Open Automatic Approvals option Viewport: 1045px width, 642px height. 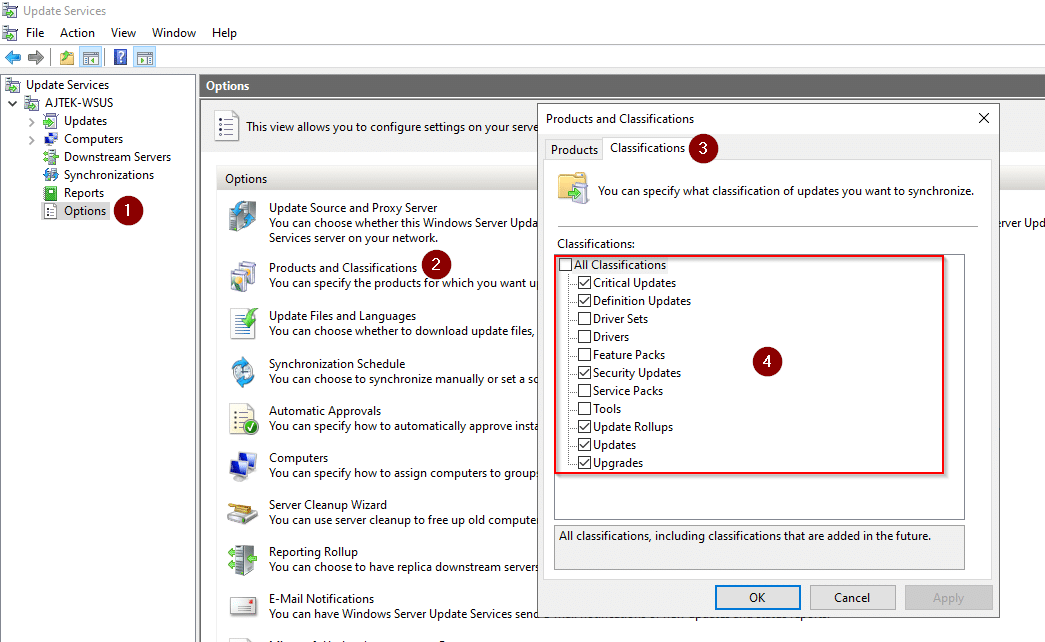pyautogui.click(x=325, y=411)
